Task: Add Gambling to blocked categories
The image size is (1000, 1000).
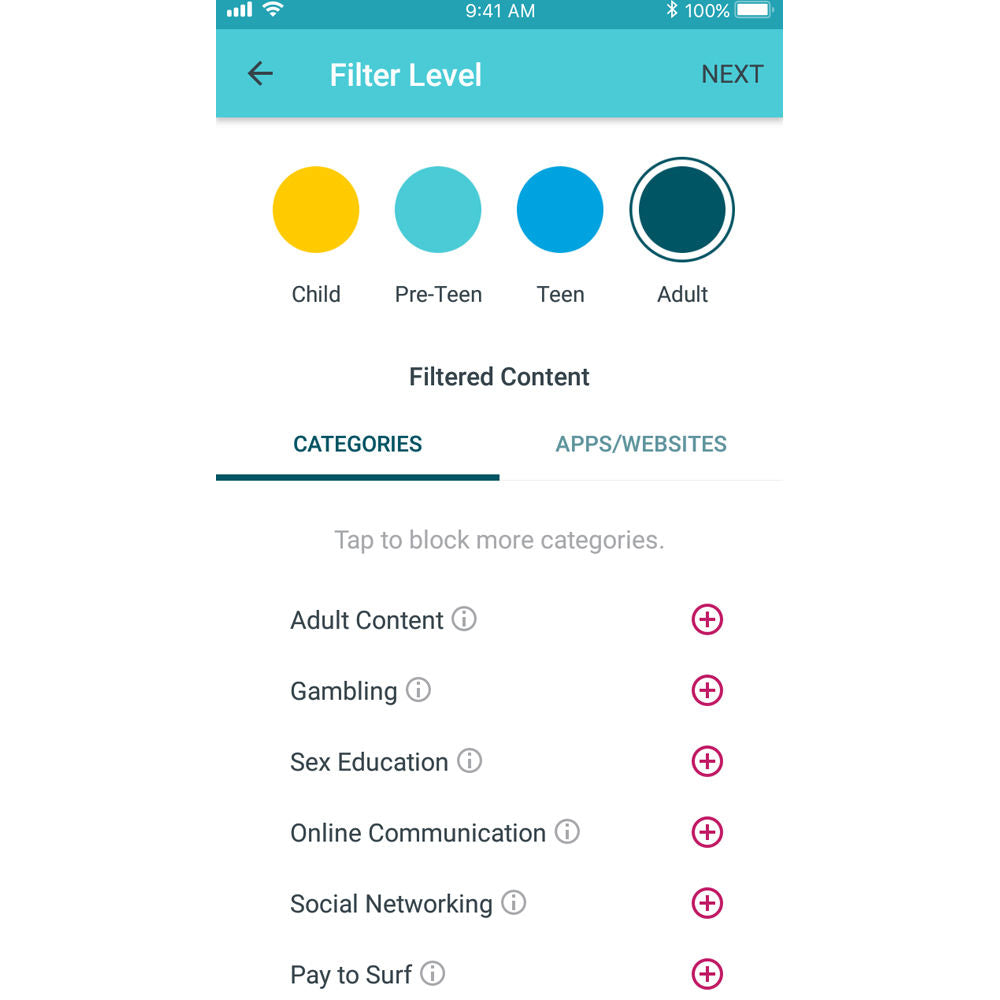Action: coord(707,690)
